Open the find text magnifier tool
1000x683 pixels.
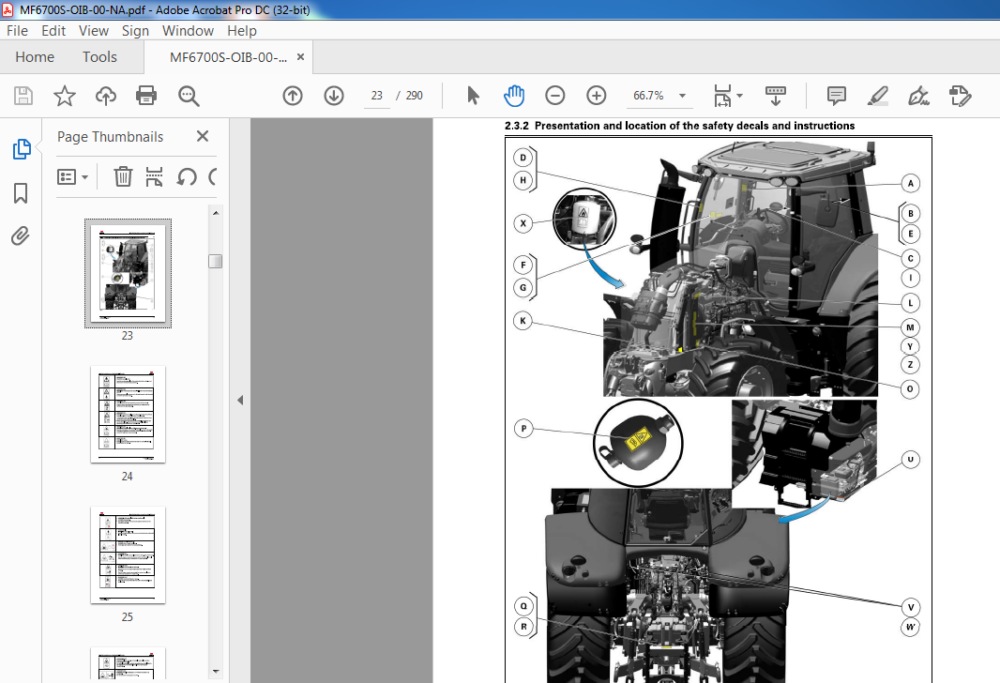[188, 96]
